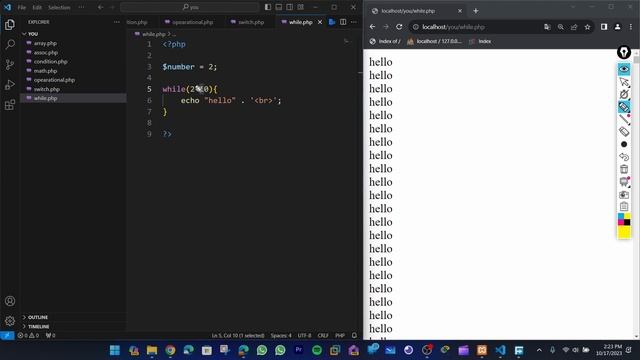The height and width of the screenshot is (360, 640).
Task: Open the browser zoom icon in address bar
Action: point(561,27)
